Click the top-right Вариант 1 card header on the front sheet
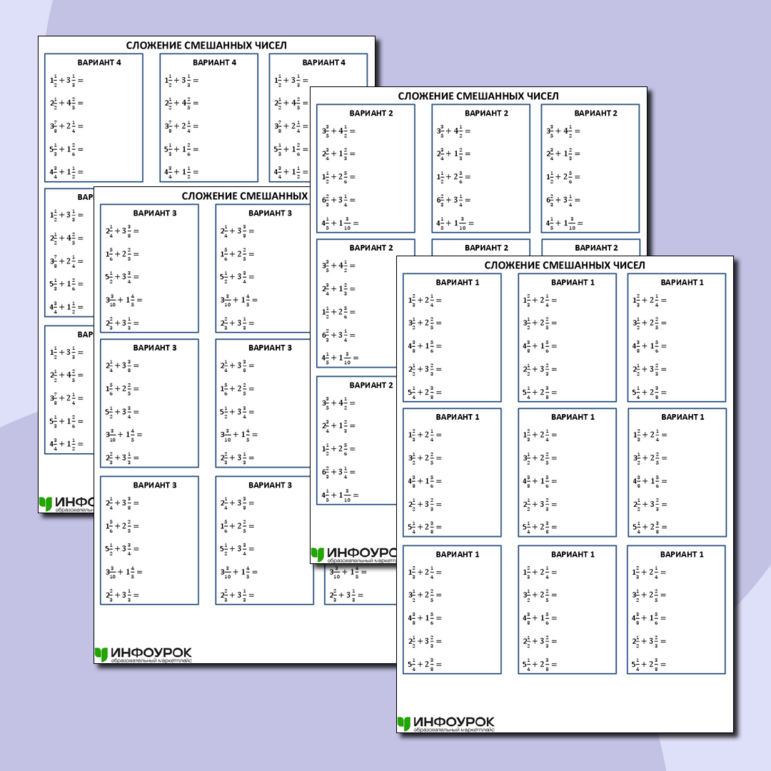The width and height of the screenshot is (771, 771). tap(677, 282)
